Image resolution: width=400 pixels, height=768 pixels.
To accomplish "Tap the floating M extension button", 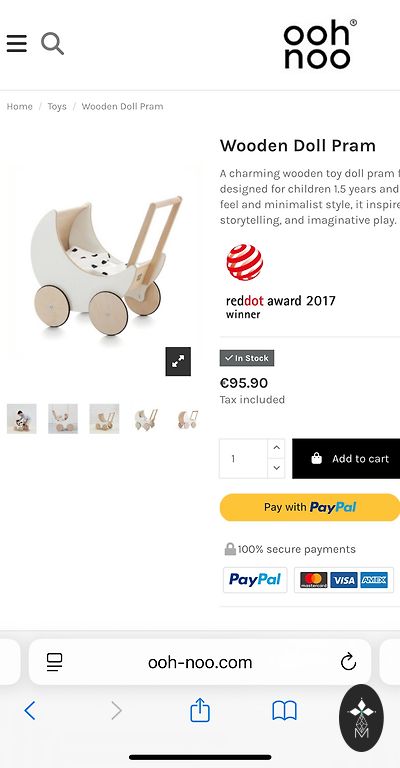I will pos(361,718).
